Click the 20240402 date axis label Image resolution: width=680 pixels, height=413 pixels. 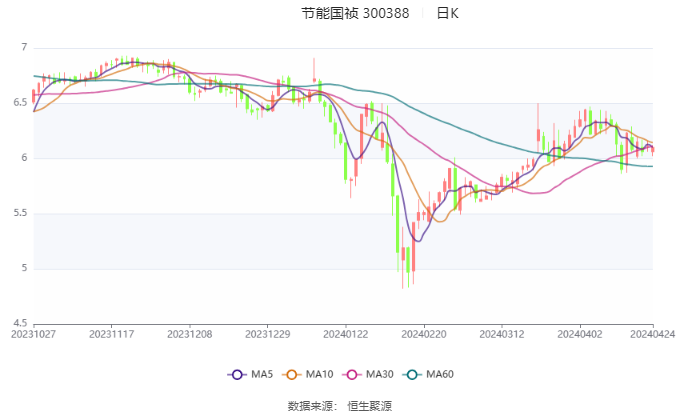(580, 334)
